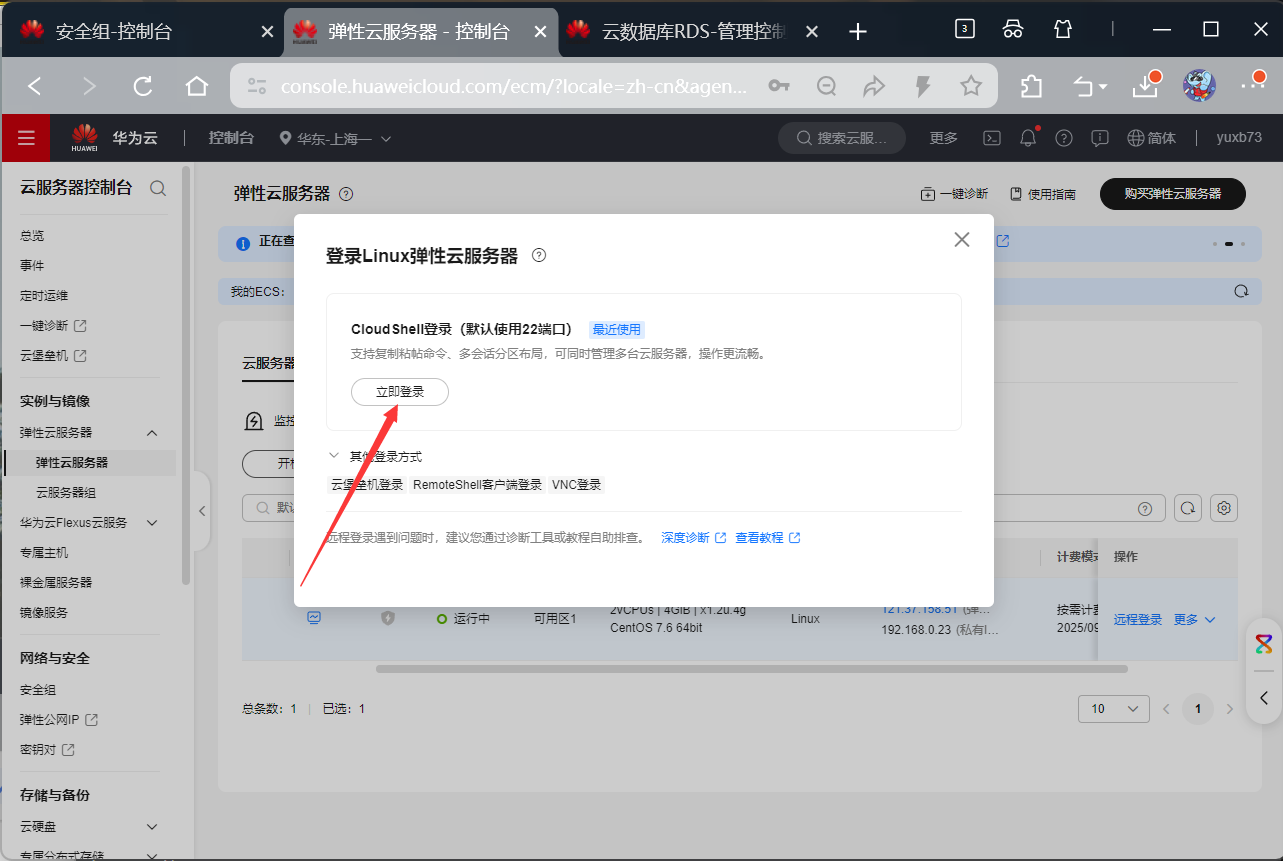The width and height of the screenshot is (1283, 861).
Task: Open browser downloads icon
Action: (1146, 86)
